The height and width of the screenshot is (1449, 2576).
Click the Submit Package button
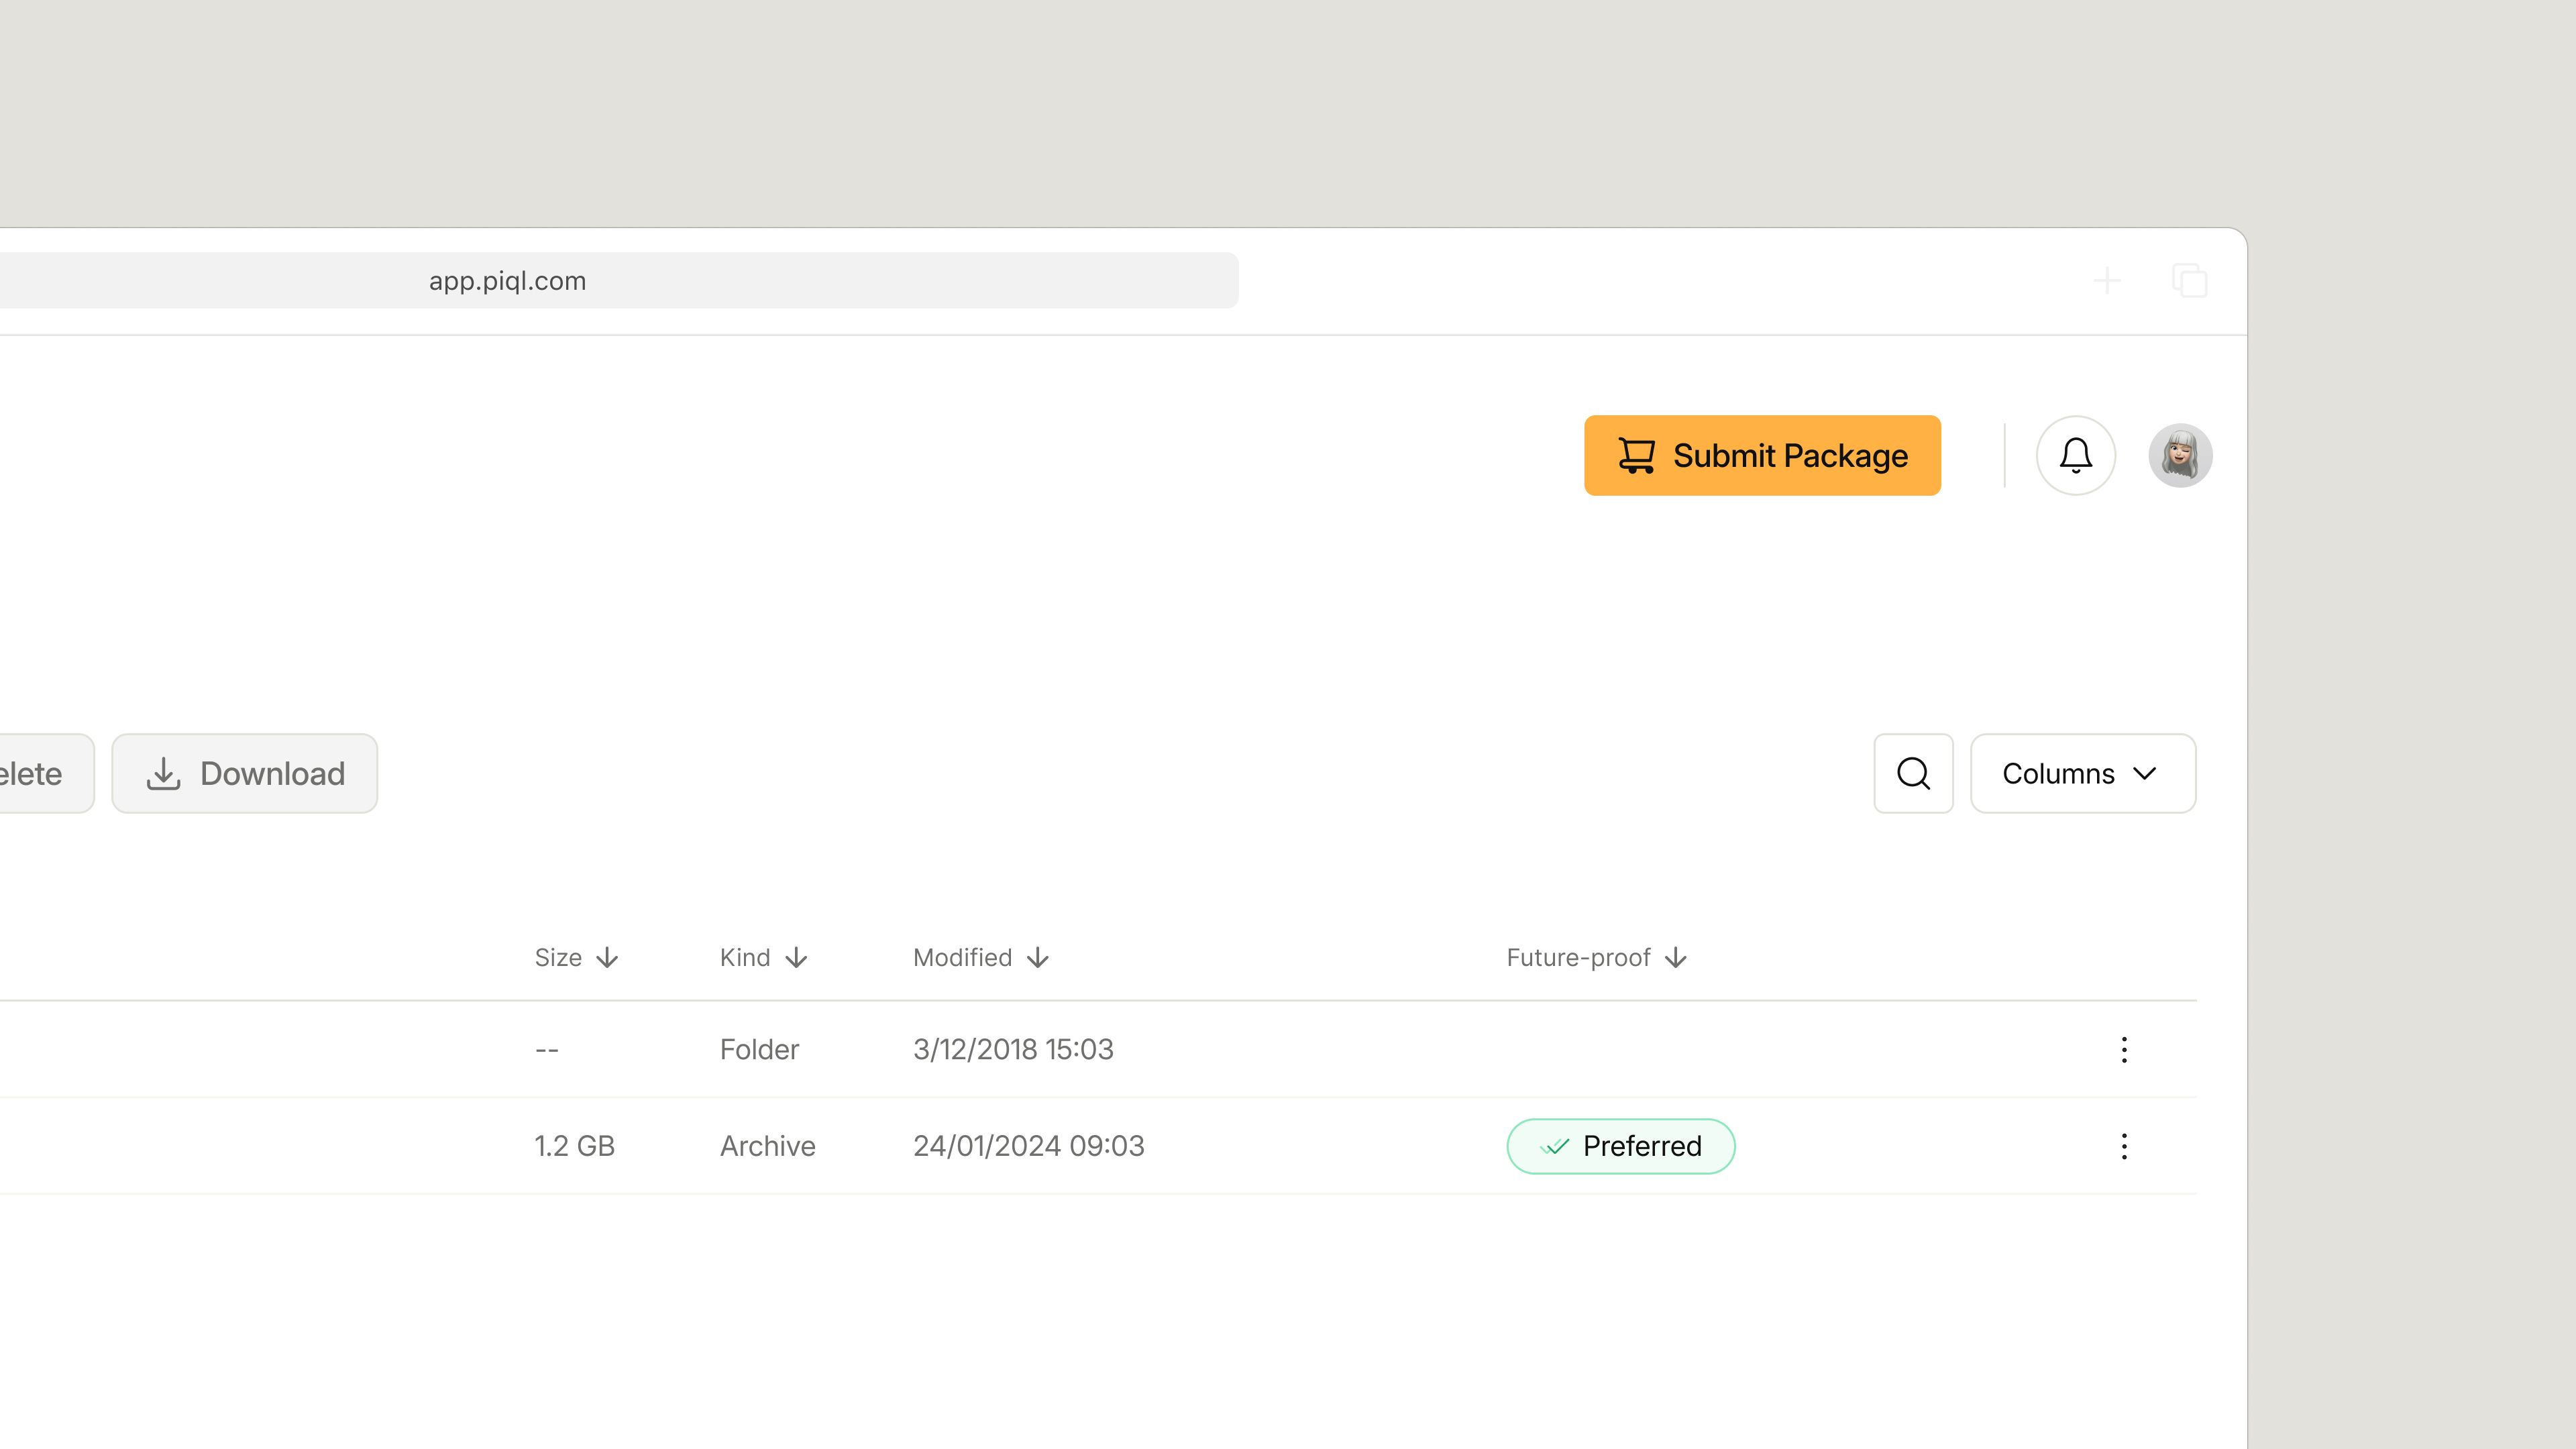(x=1762, y=455)
